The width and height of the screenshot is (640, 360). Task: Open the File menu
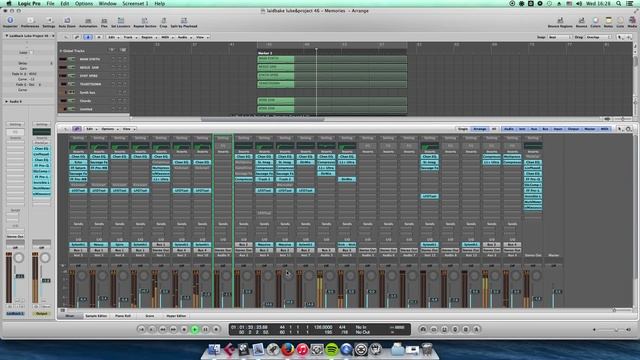50,4
